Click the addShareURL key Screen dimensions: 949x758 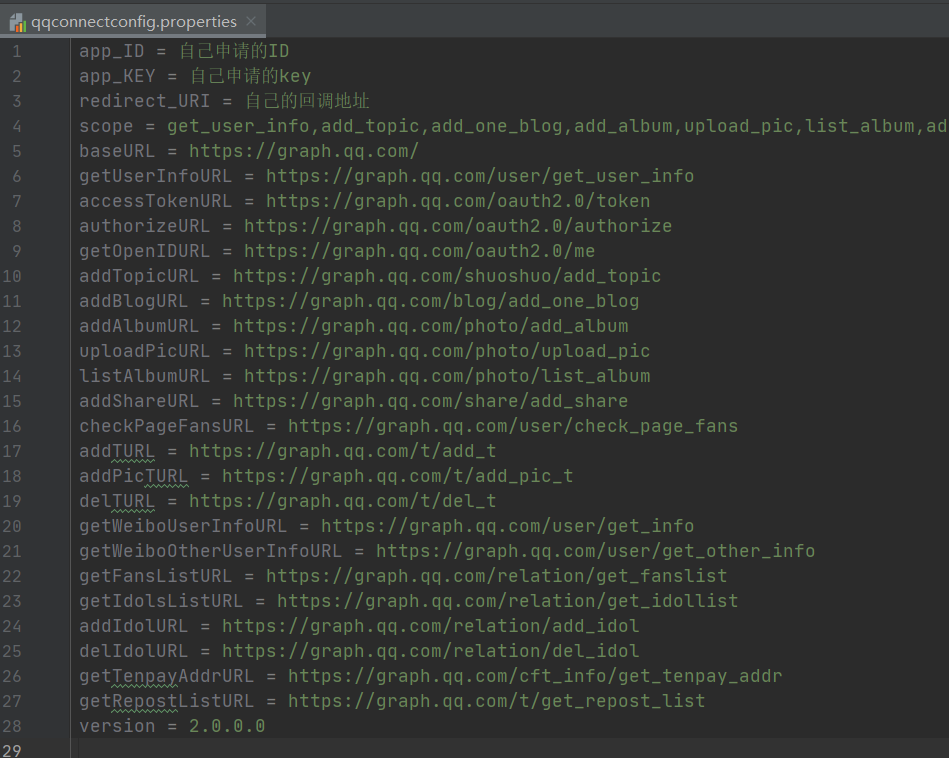pyautogui.click(x=139, y=401)
